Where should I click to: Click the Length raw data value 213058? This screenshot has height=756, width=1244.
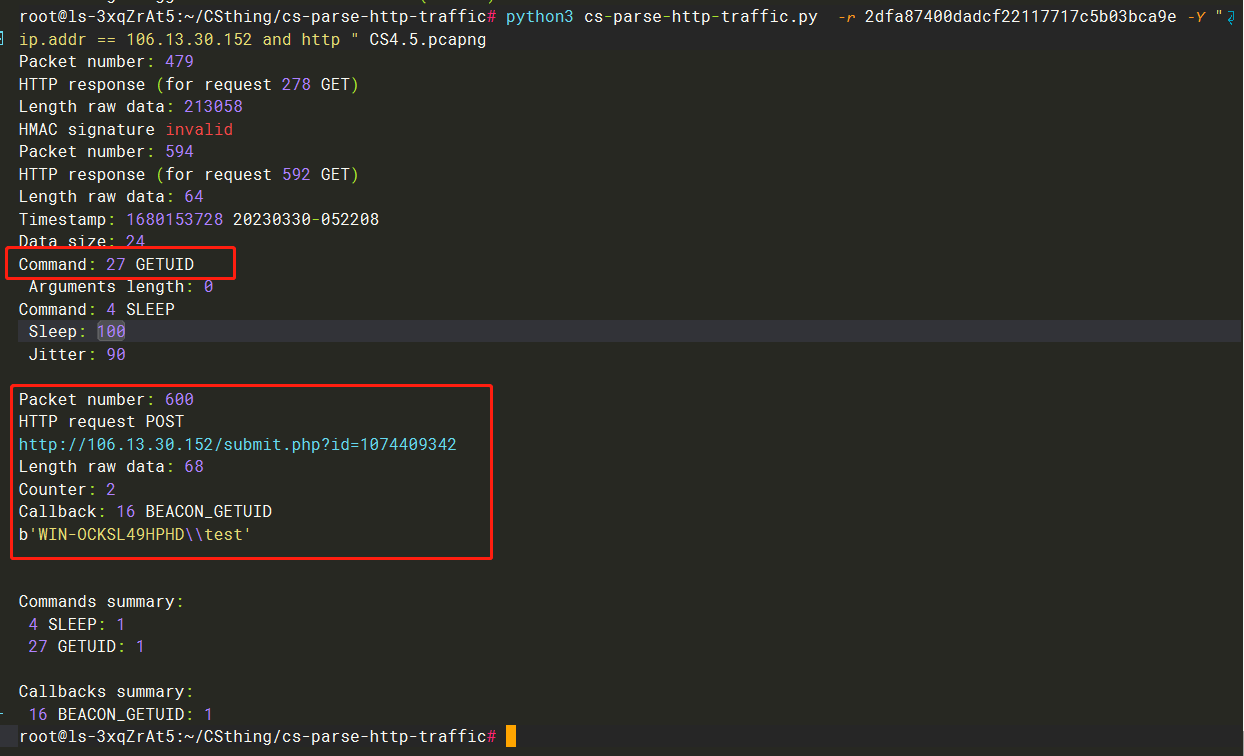(213, 107)
